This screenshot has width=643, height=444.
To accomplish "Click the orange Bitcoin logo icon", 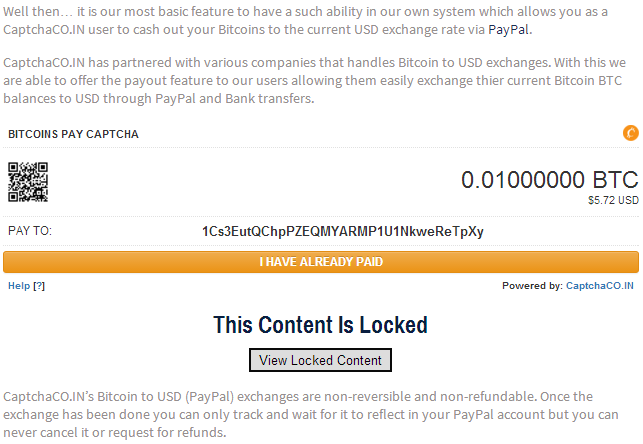I will 631,133.
